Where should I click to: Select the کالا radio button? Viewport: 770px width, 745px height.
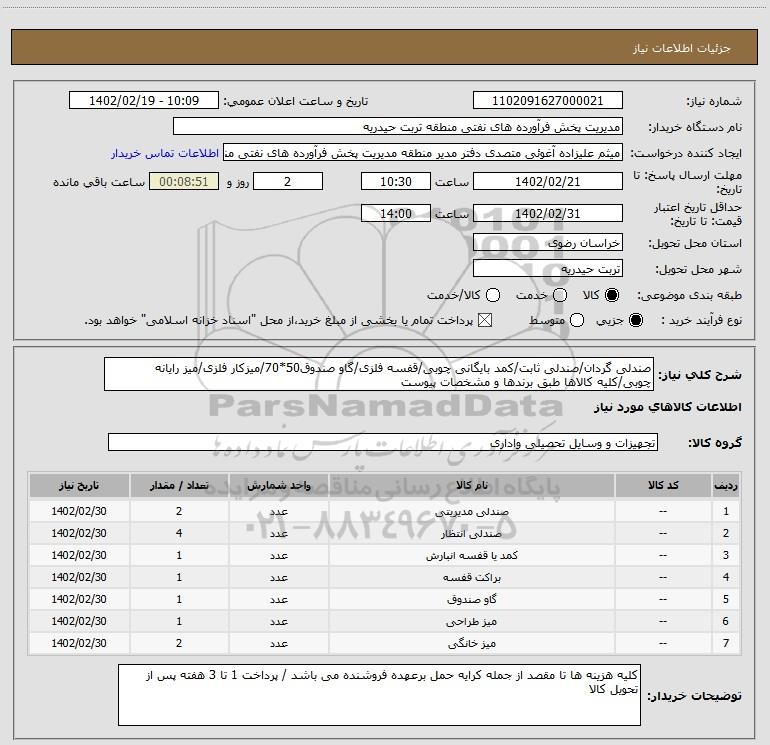[612, 295]
